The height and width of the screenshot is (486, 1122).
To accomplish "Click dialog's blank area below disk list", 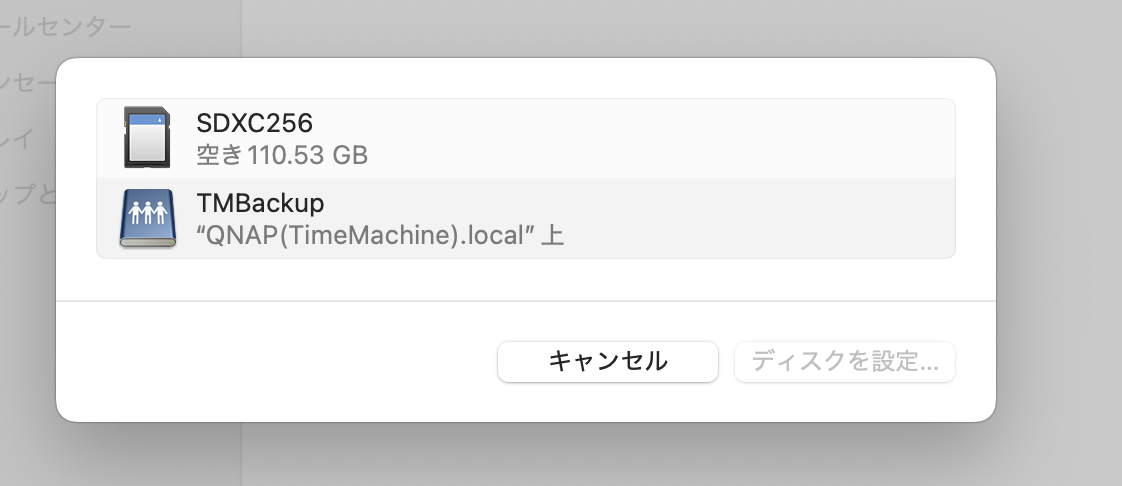I will [525, 279].
